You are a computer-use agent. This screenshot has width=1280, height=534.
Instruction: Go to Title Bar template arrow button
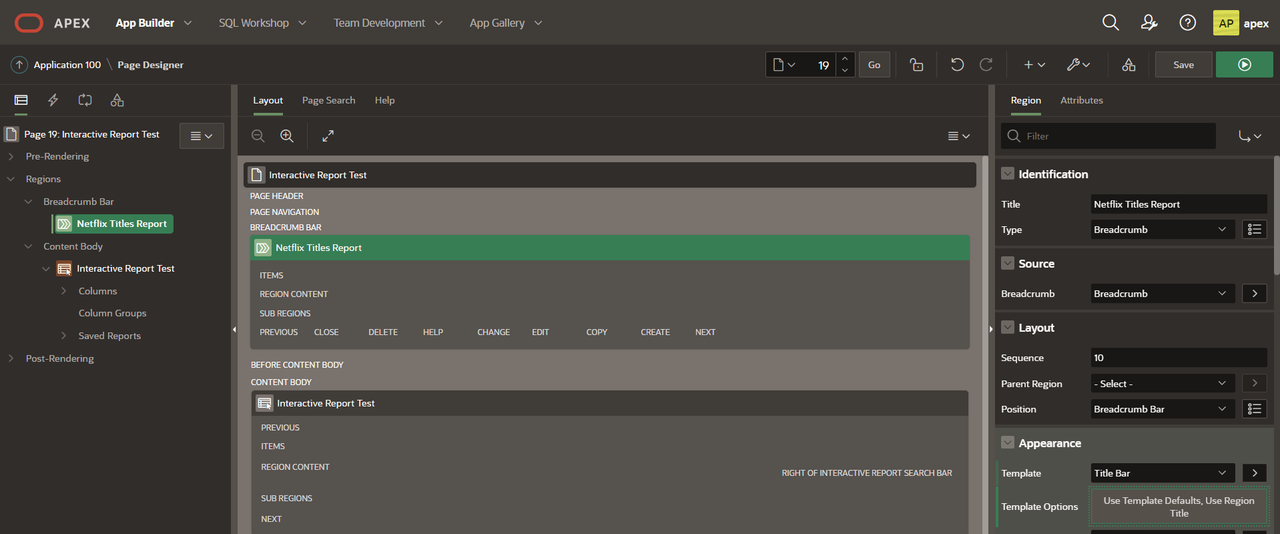click(1254, 473)
